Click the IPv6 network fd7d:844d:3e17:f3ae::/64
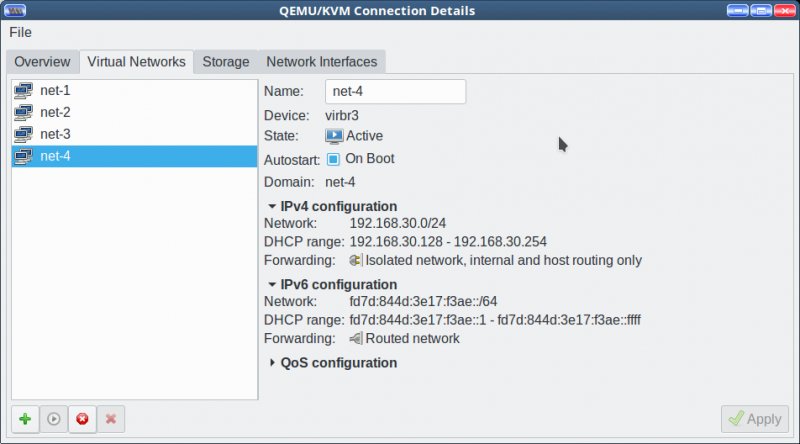800x444 pixels. click(x=423, y=302)
